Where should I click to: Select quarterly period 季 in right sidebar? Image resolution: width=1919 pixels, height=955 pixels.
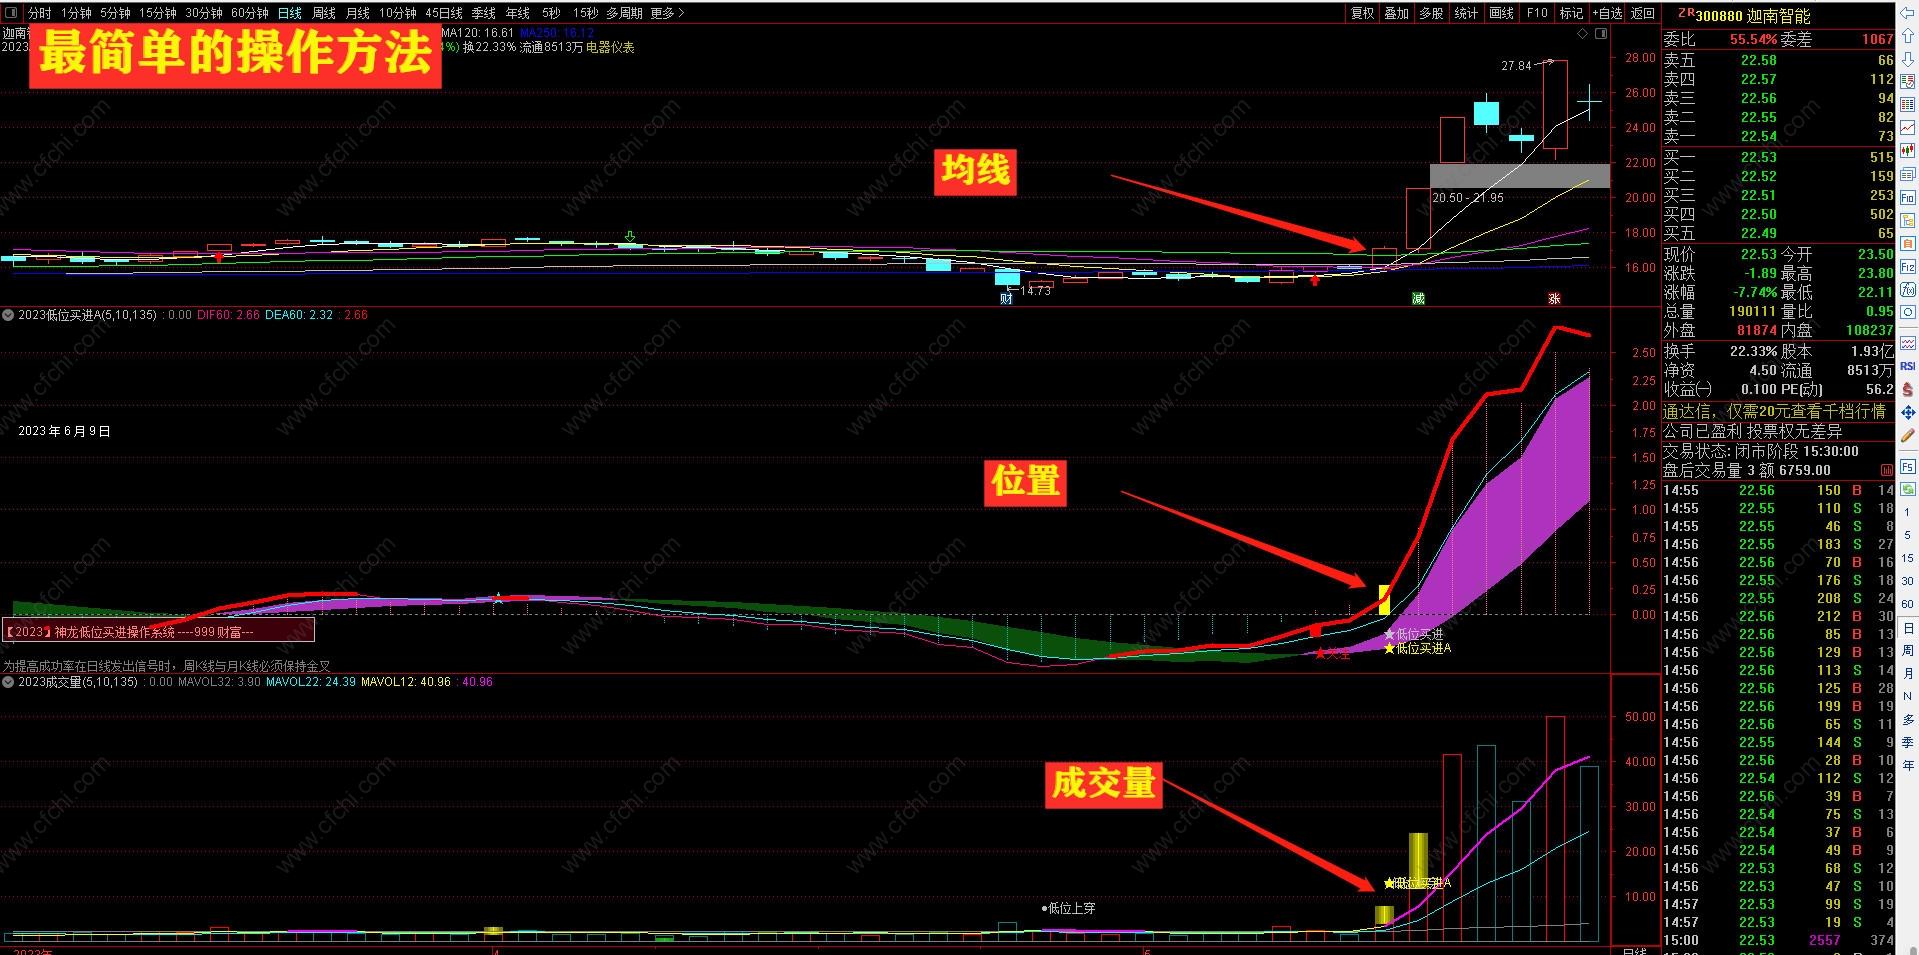[x=1908, y=742]
